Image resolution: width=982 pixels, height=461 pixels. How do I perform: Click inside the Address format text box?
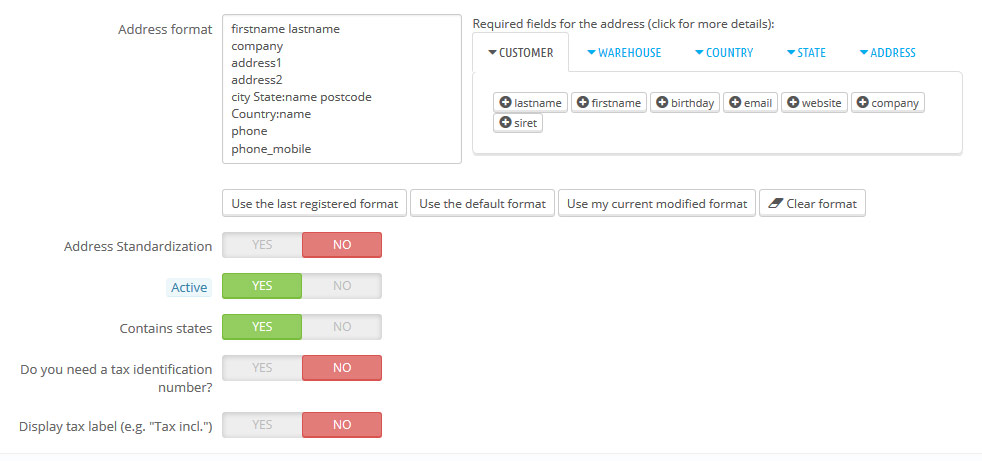(x=340, y=89)
